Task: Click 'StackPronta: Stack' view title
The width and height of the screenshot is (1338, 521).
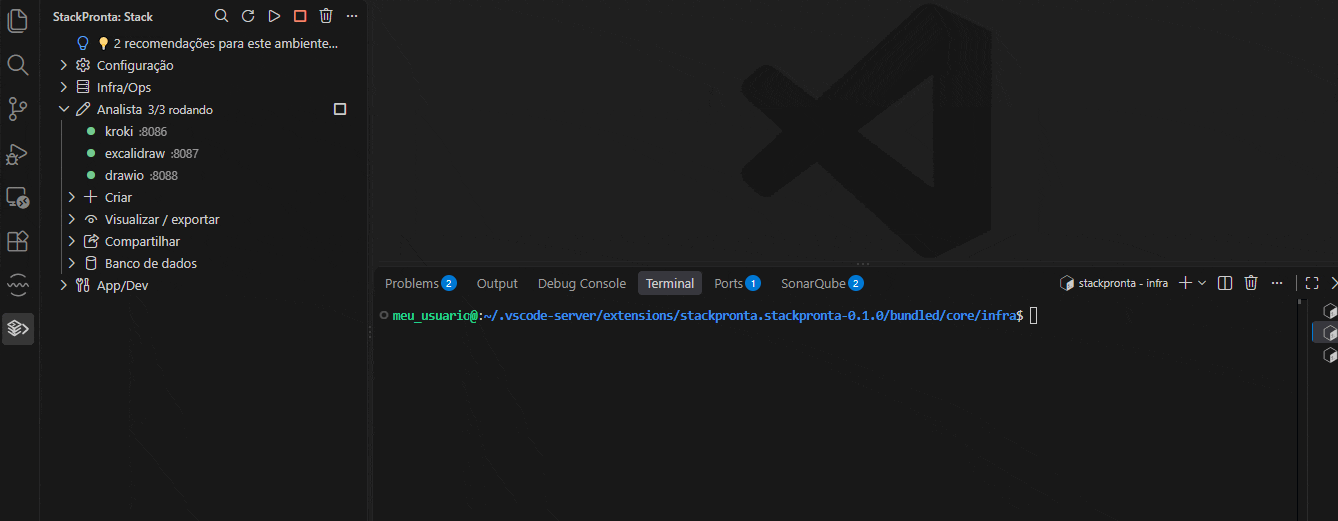Action: [103, 17]
